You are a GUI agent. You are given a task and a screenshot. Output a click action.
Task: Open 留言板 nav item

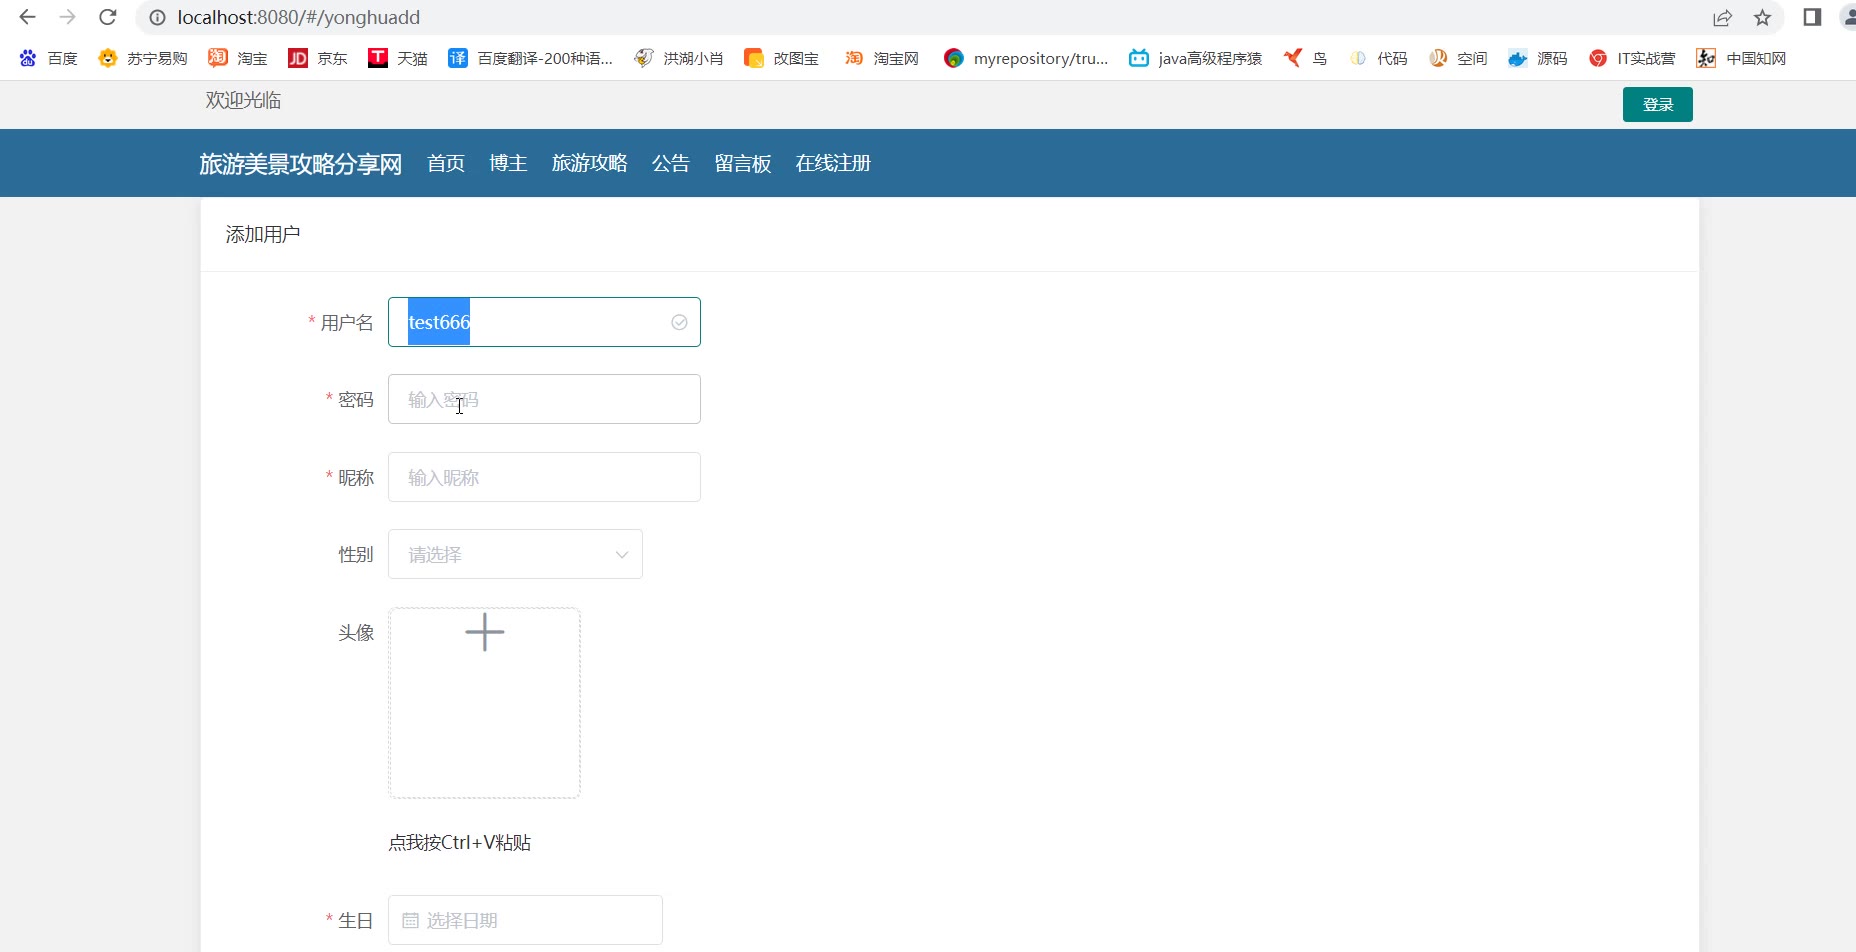click(x=743, y=163)
